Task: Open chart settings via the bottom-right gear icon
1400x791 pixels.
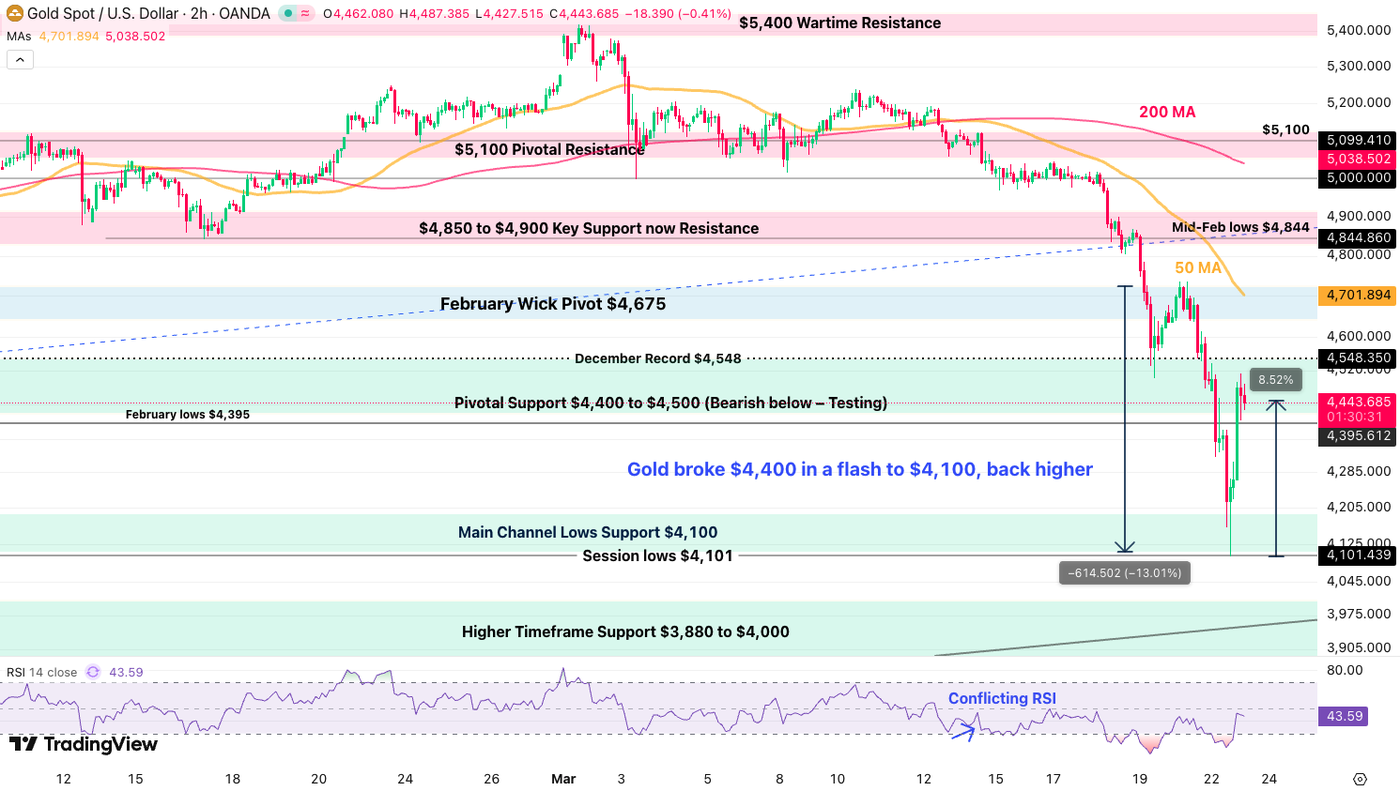Action: pos(1358,777)
